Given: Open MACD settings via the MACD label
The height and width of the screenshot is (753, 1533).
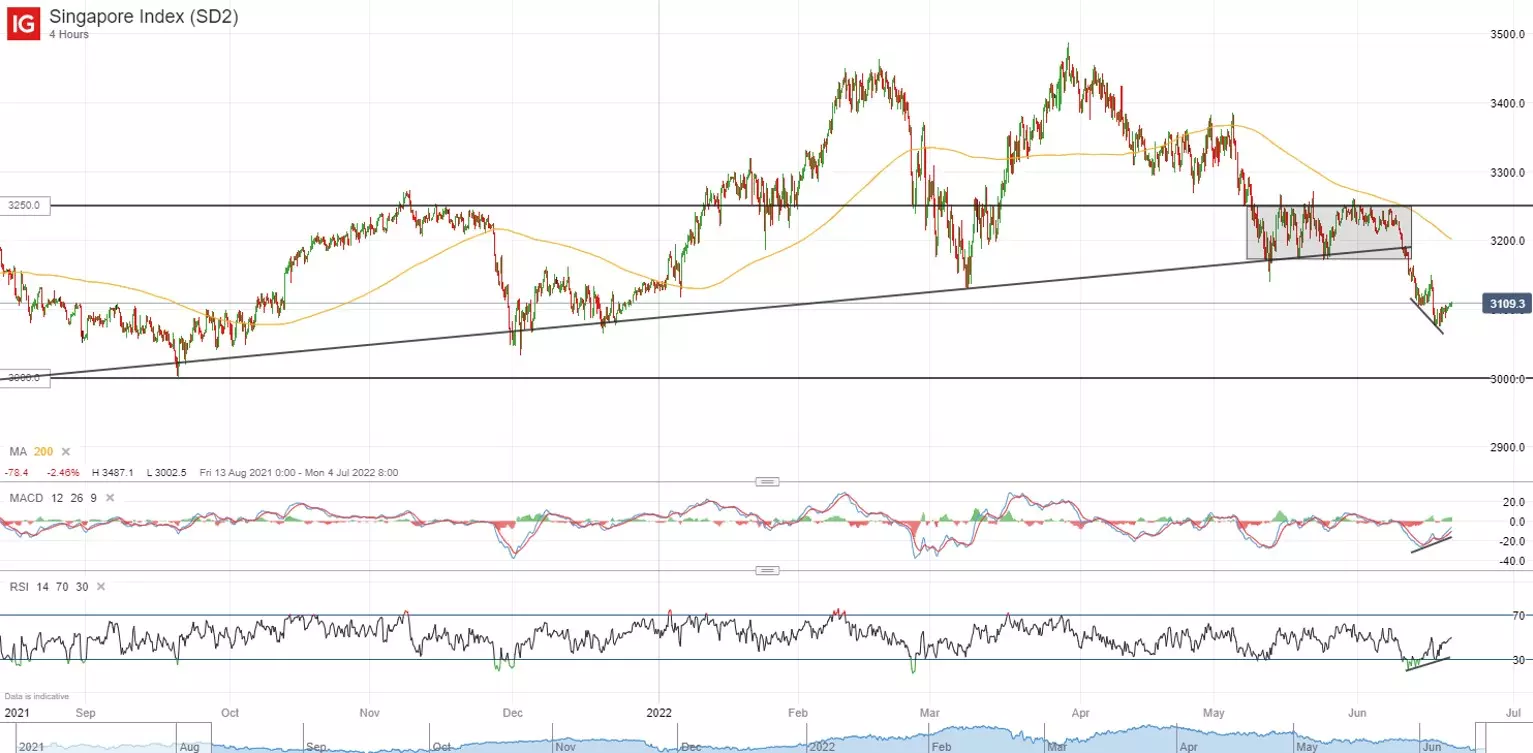Looking at the screenshot, I should point(25,498).
